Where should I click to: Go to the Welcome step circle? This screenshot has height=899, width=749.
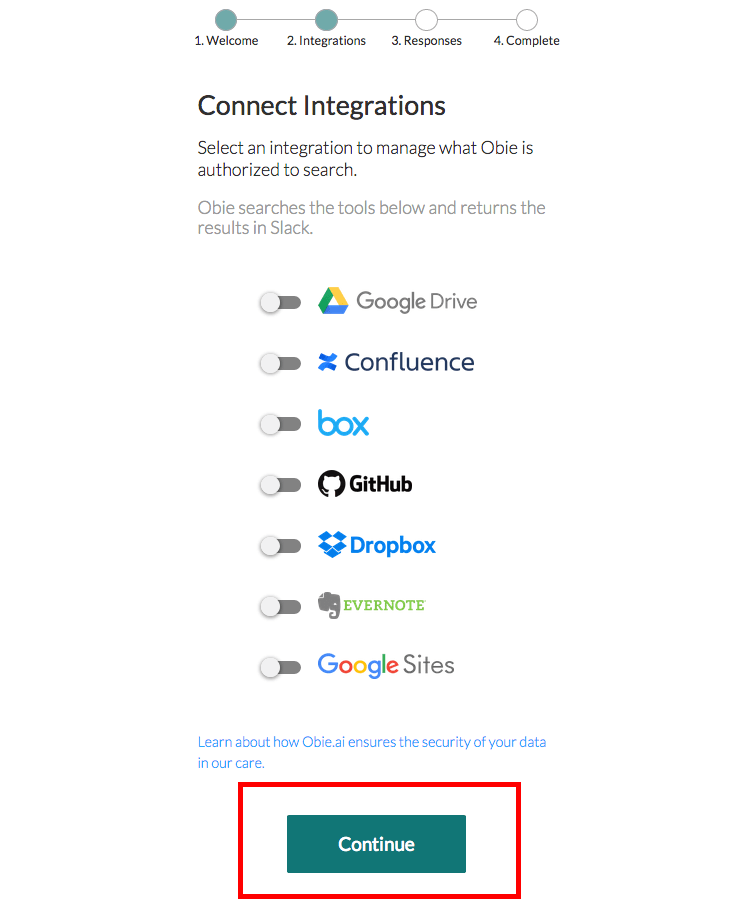(226, 20)
